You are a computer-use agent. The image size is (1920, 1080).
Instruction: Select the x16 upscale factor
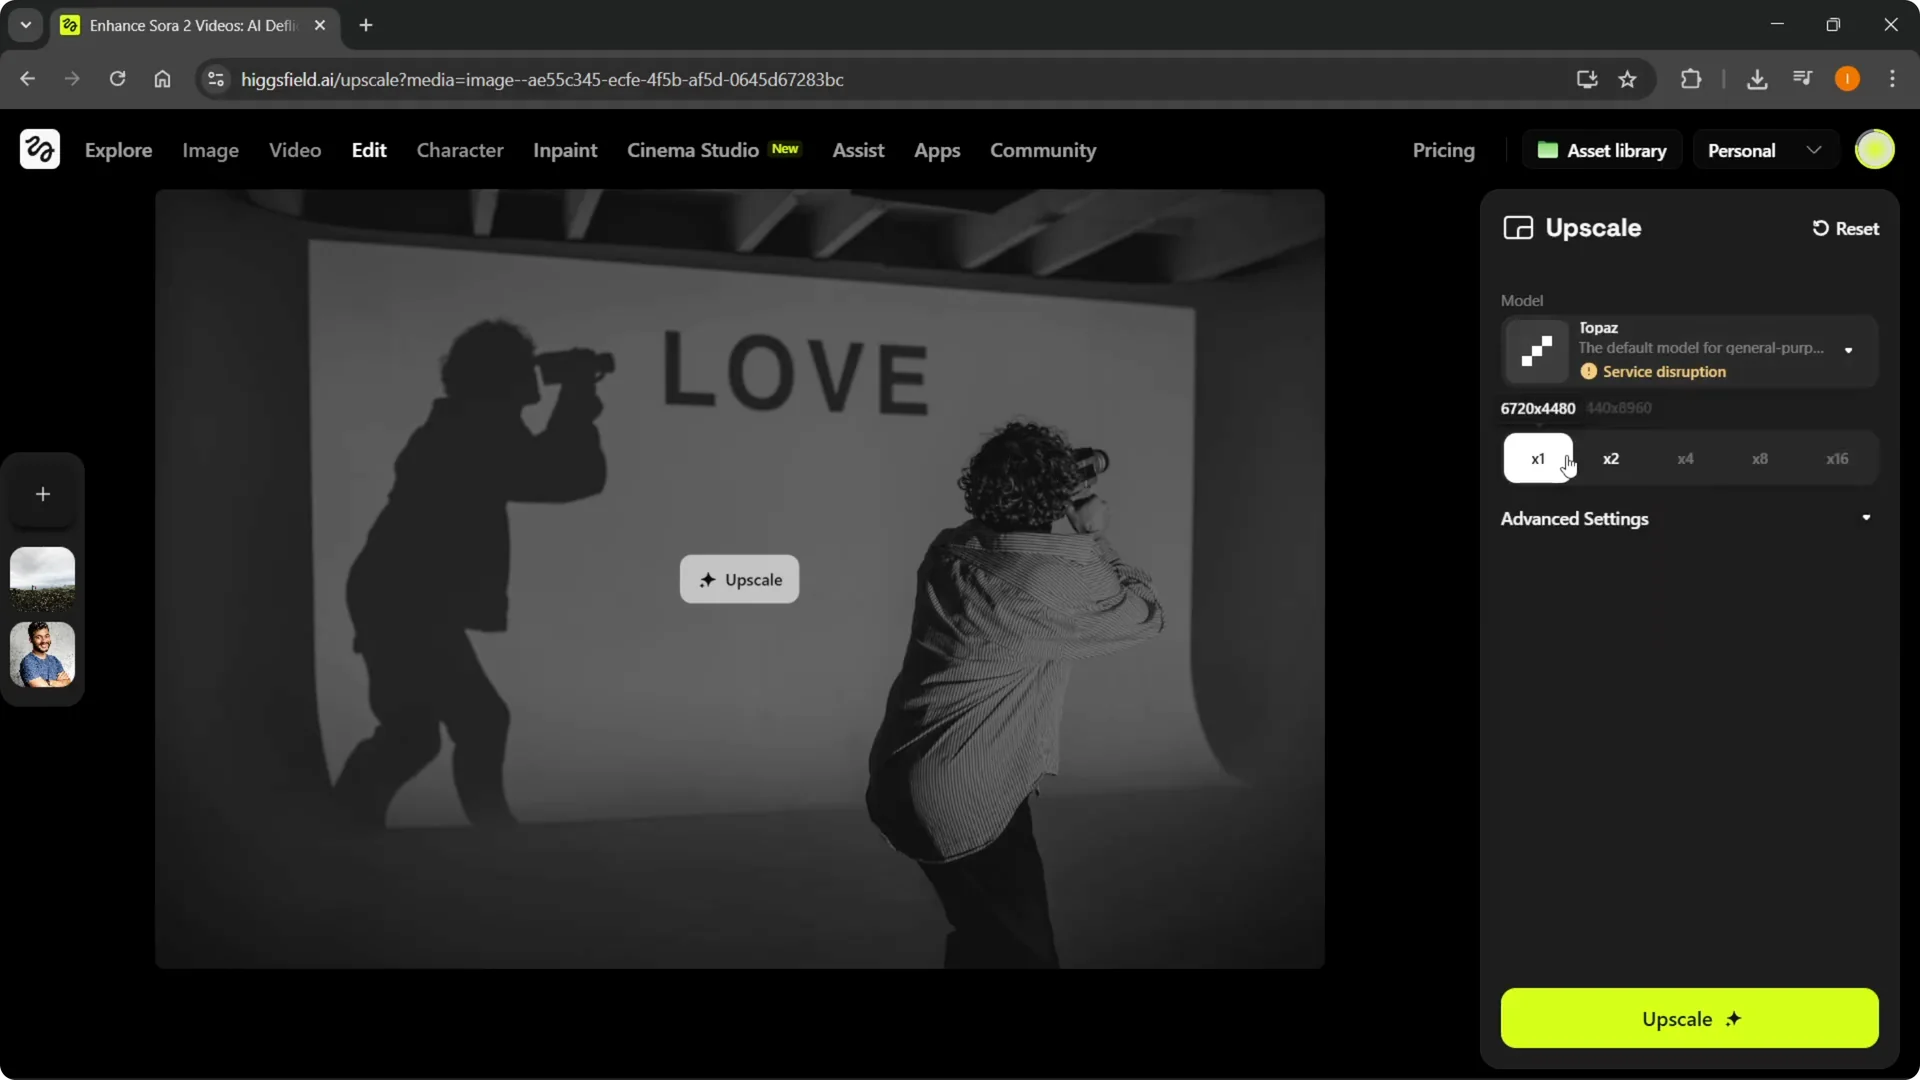(x=1838, y=458)
